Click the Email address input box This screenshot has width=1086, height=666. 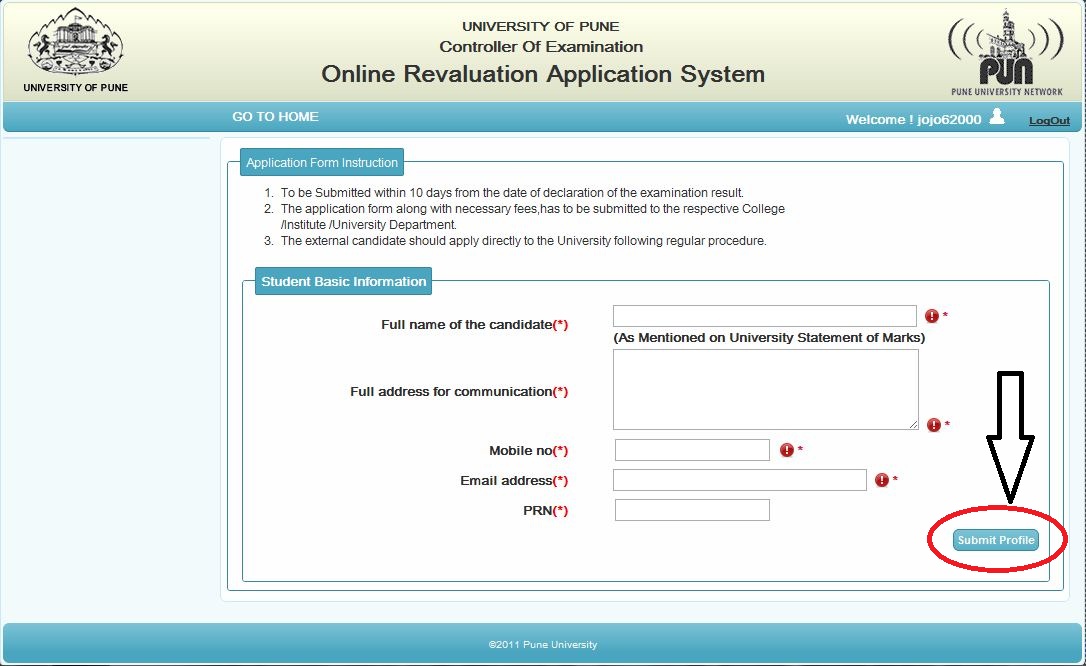(740, 479)
